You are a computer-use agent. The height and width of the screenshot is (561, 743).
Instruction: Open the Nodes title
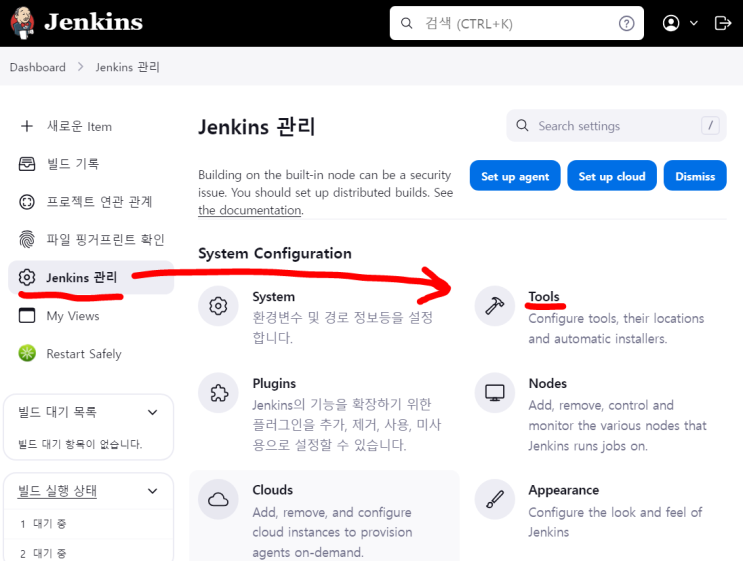point(547,383)
